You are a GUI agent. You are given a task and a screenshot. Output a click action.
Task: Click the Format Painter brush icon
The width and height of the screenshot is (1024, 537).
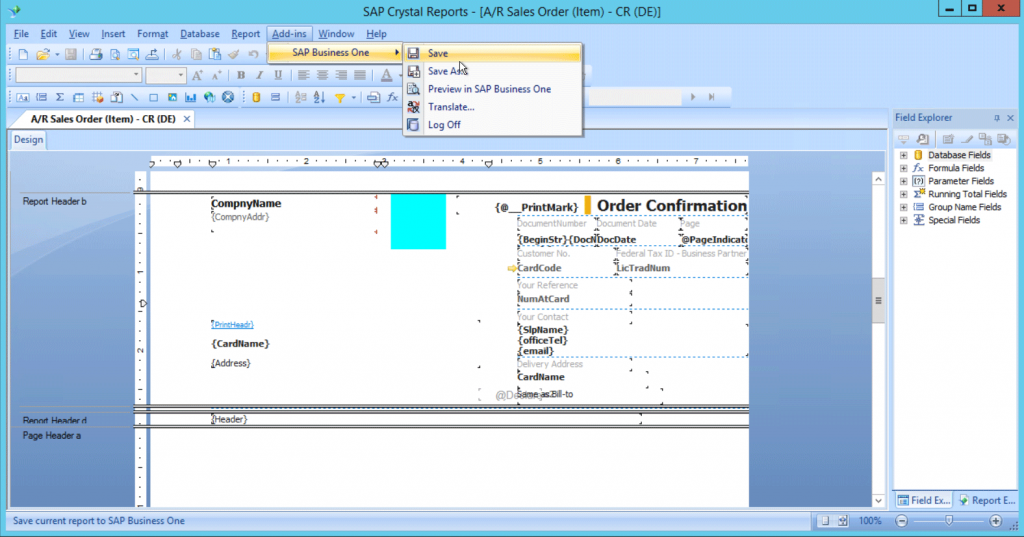[234, 55]
